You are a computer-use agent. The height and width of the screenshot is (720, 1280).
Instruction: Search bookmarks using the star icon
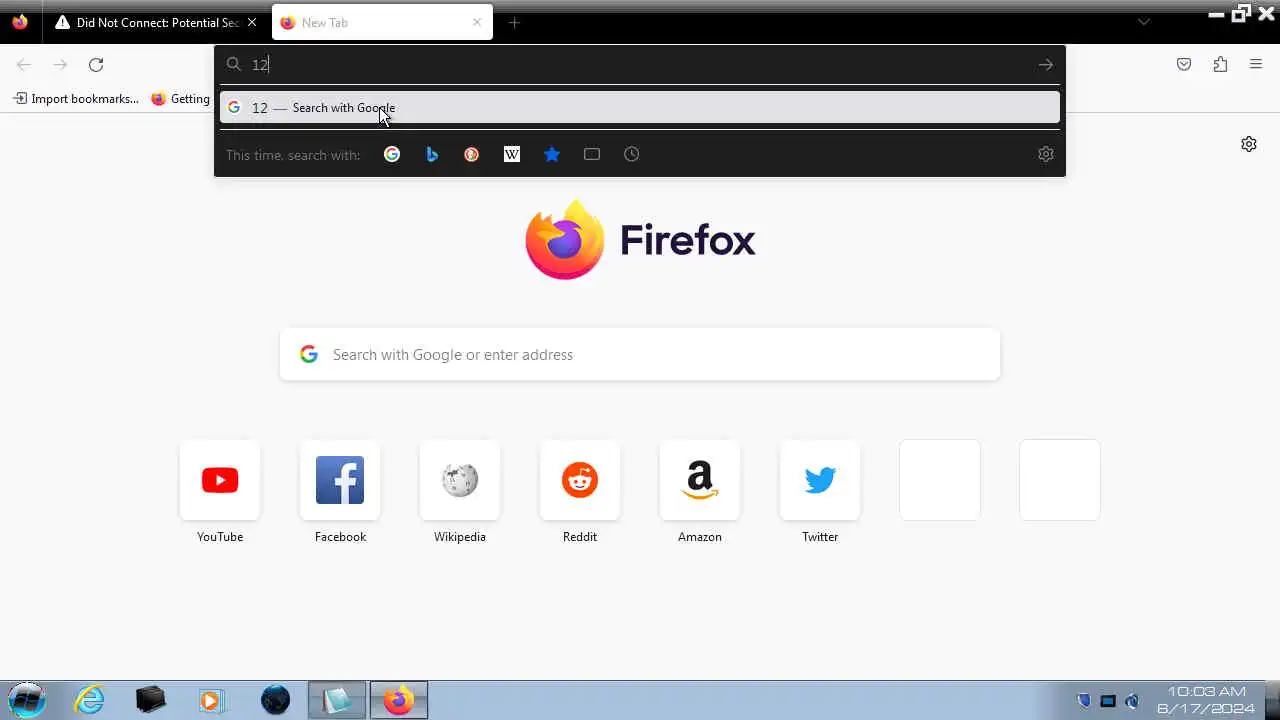coord(552,154)
